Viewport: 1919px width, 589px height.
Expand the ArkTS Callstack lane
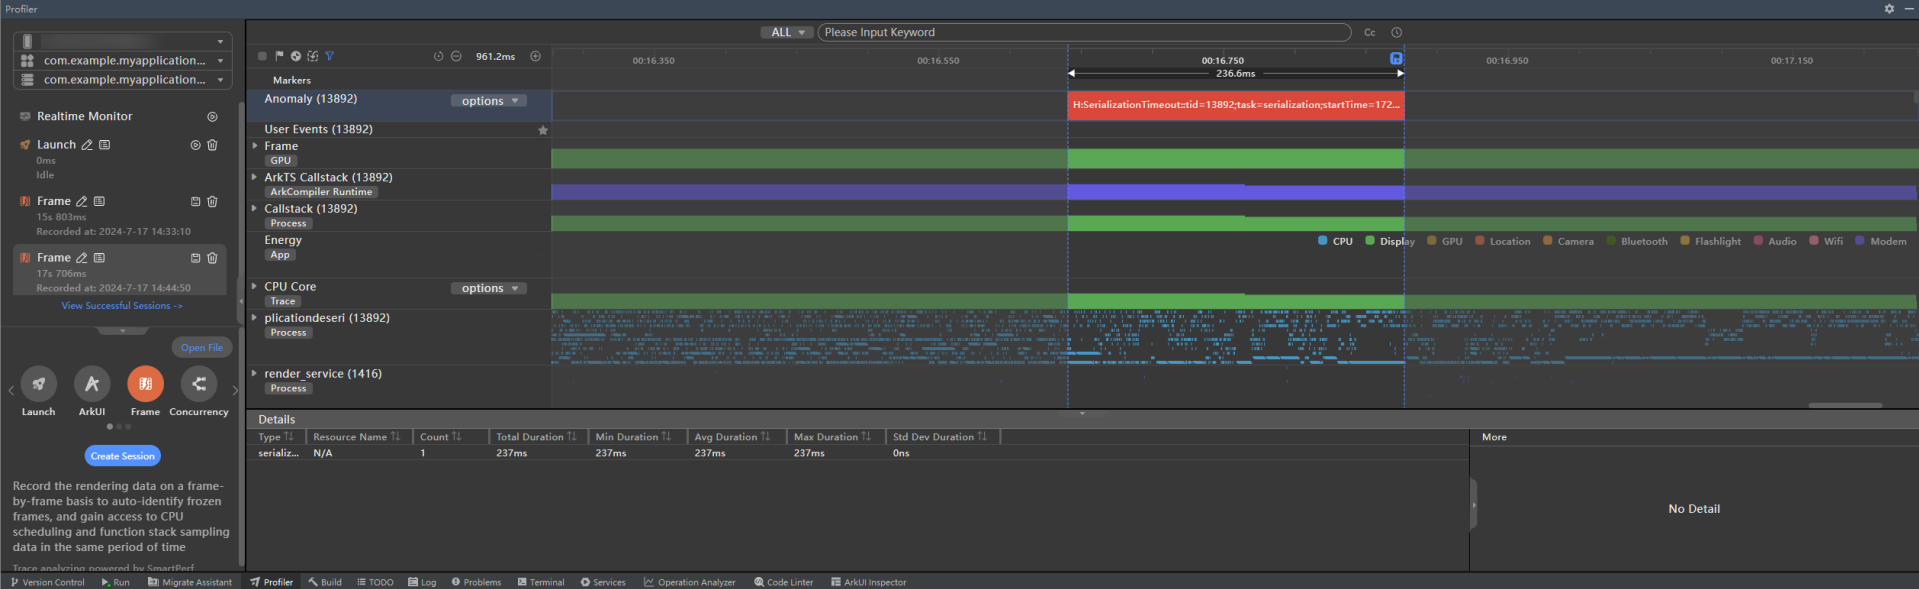pos(255,177)
